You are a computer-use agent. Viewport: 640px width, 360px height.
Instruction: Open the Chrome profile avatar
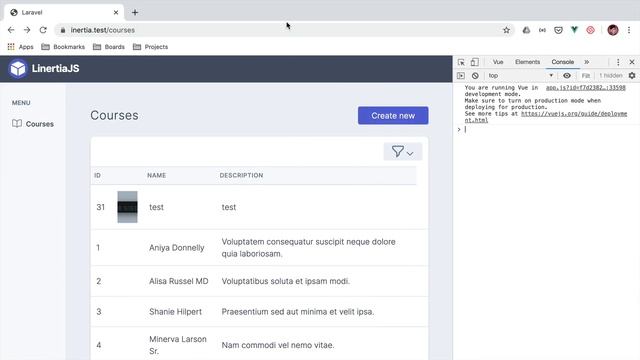point(613,30)
